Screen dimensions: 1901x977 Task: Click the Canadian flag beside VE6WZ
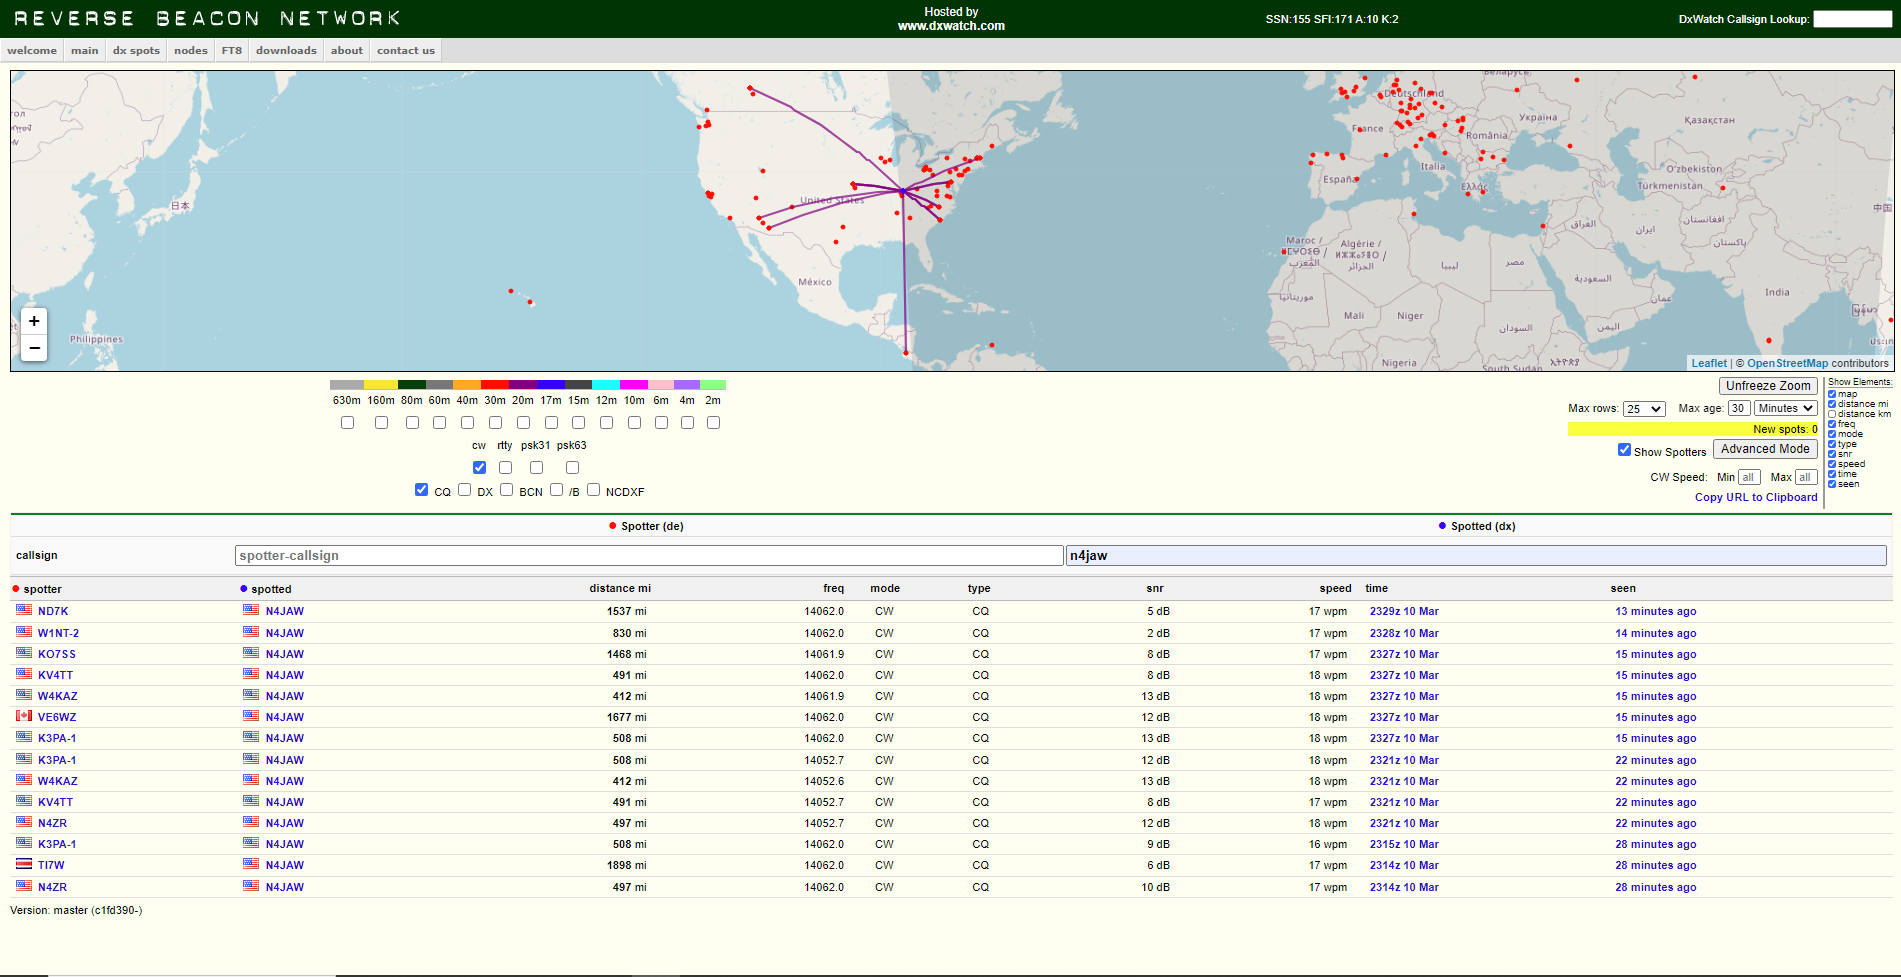click(24, 716)
